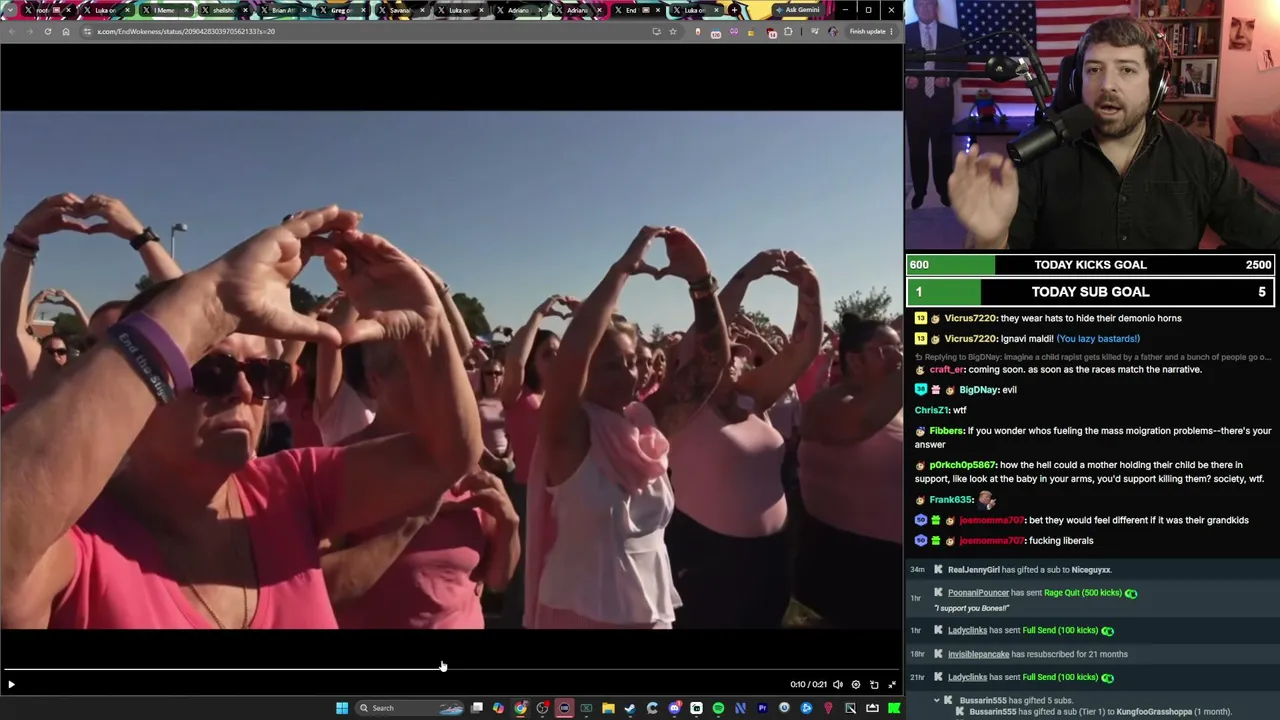Reload the current browser page

[47, 31]
